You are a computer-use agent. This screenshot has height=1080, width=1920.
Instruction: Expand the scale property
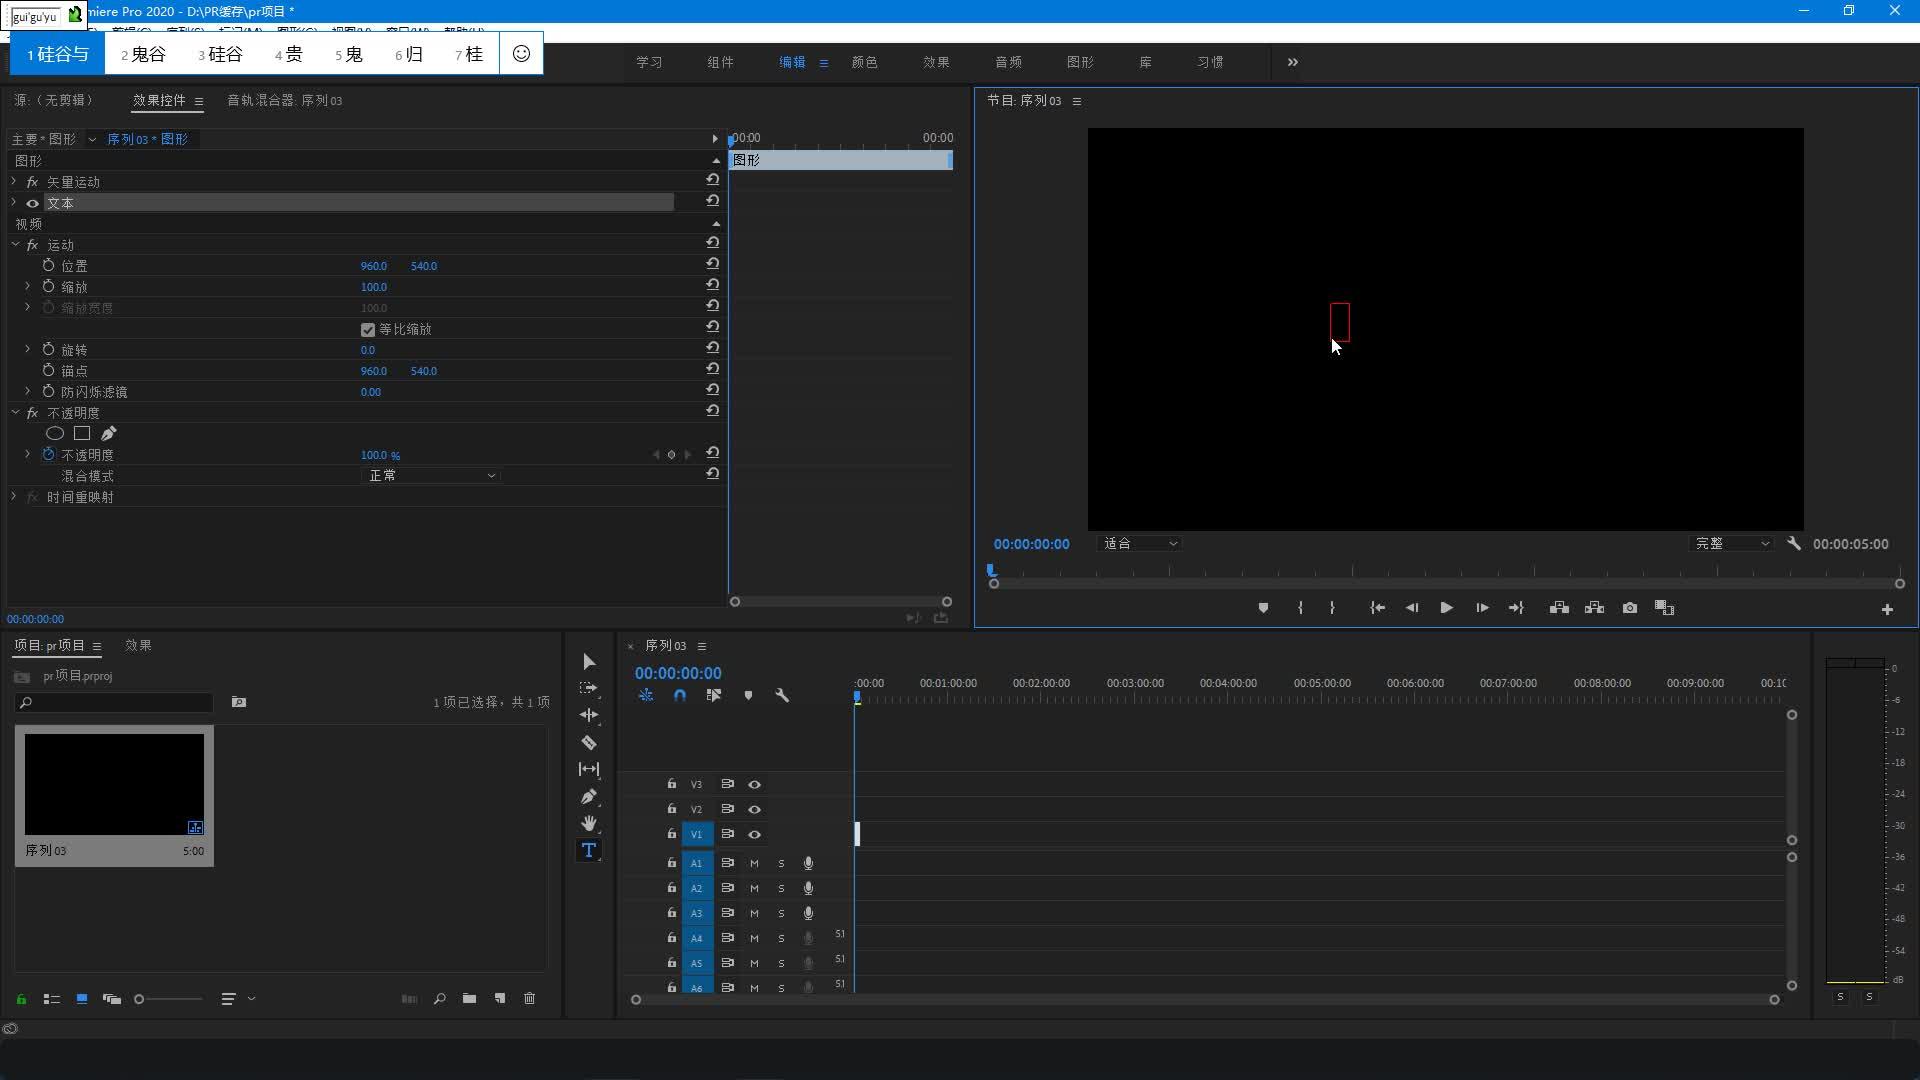click(28, 286)
